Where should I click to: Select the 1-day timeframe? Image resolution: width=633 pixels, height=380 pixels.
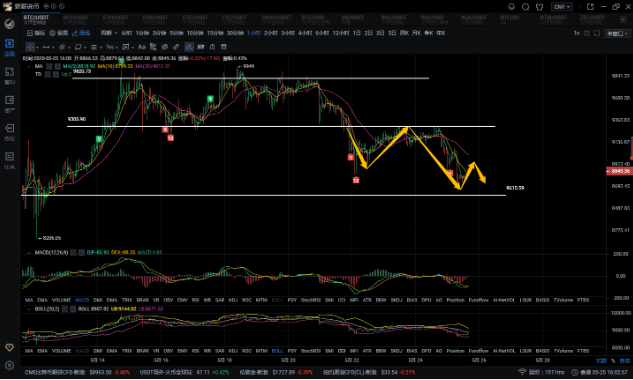[x=356, y=33]
